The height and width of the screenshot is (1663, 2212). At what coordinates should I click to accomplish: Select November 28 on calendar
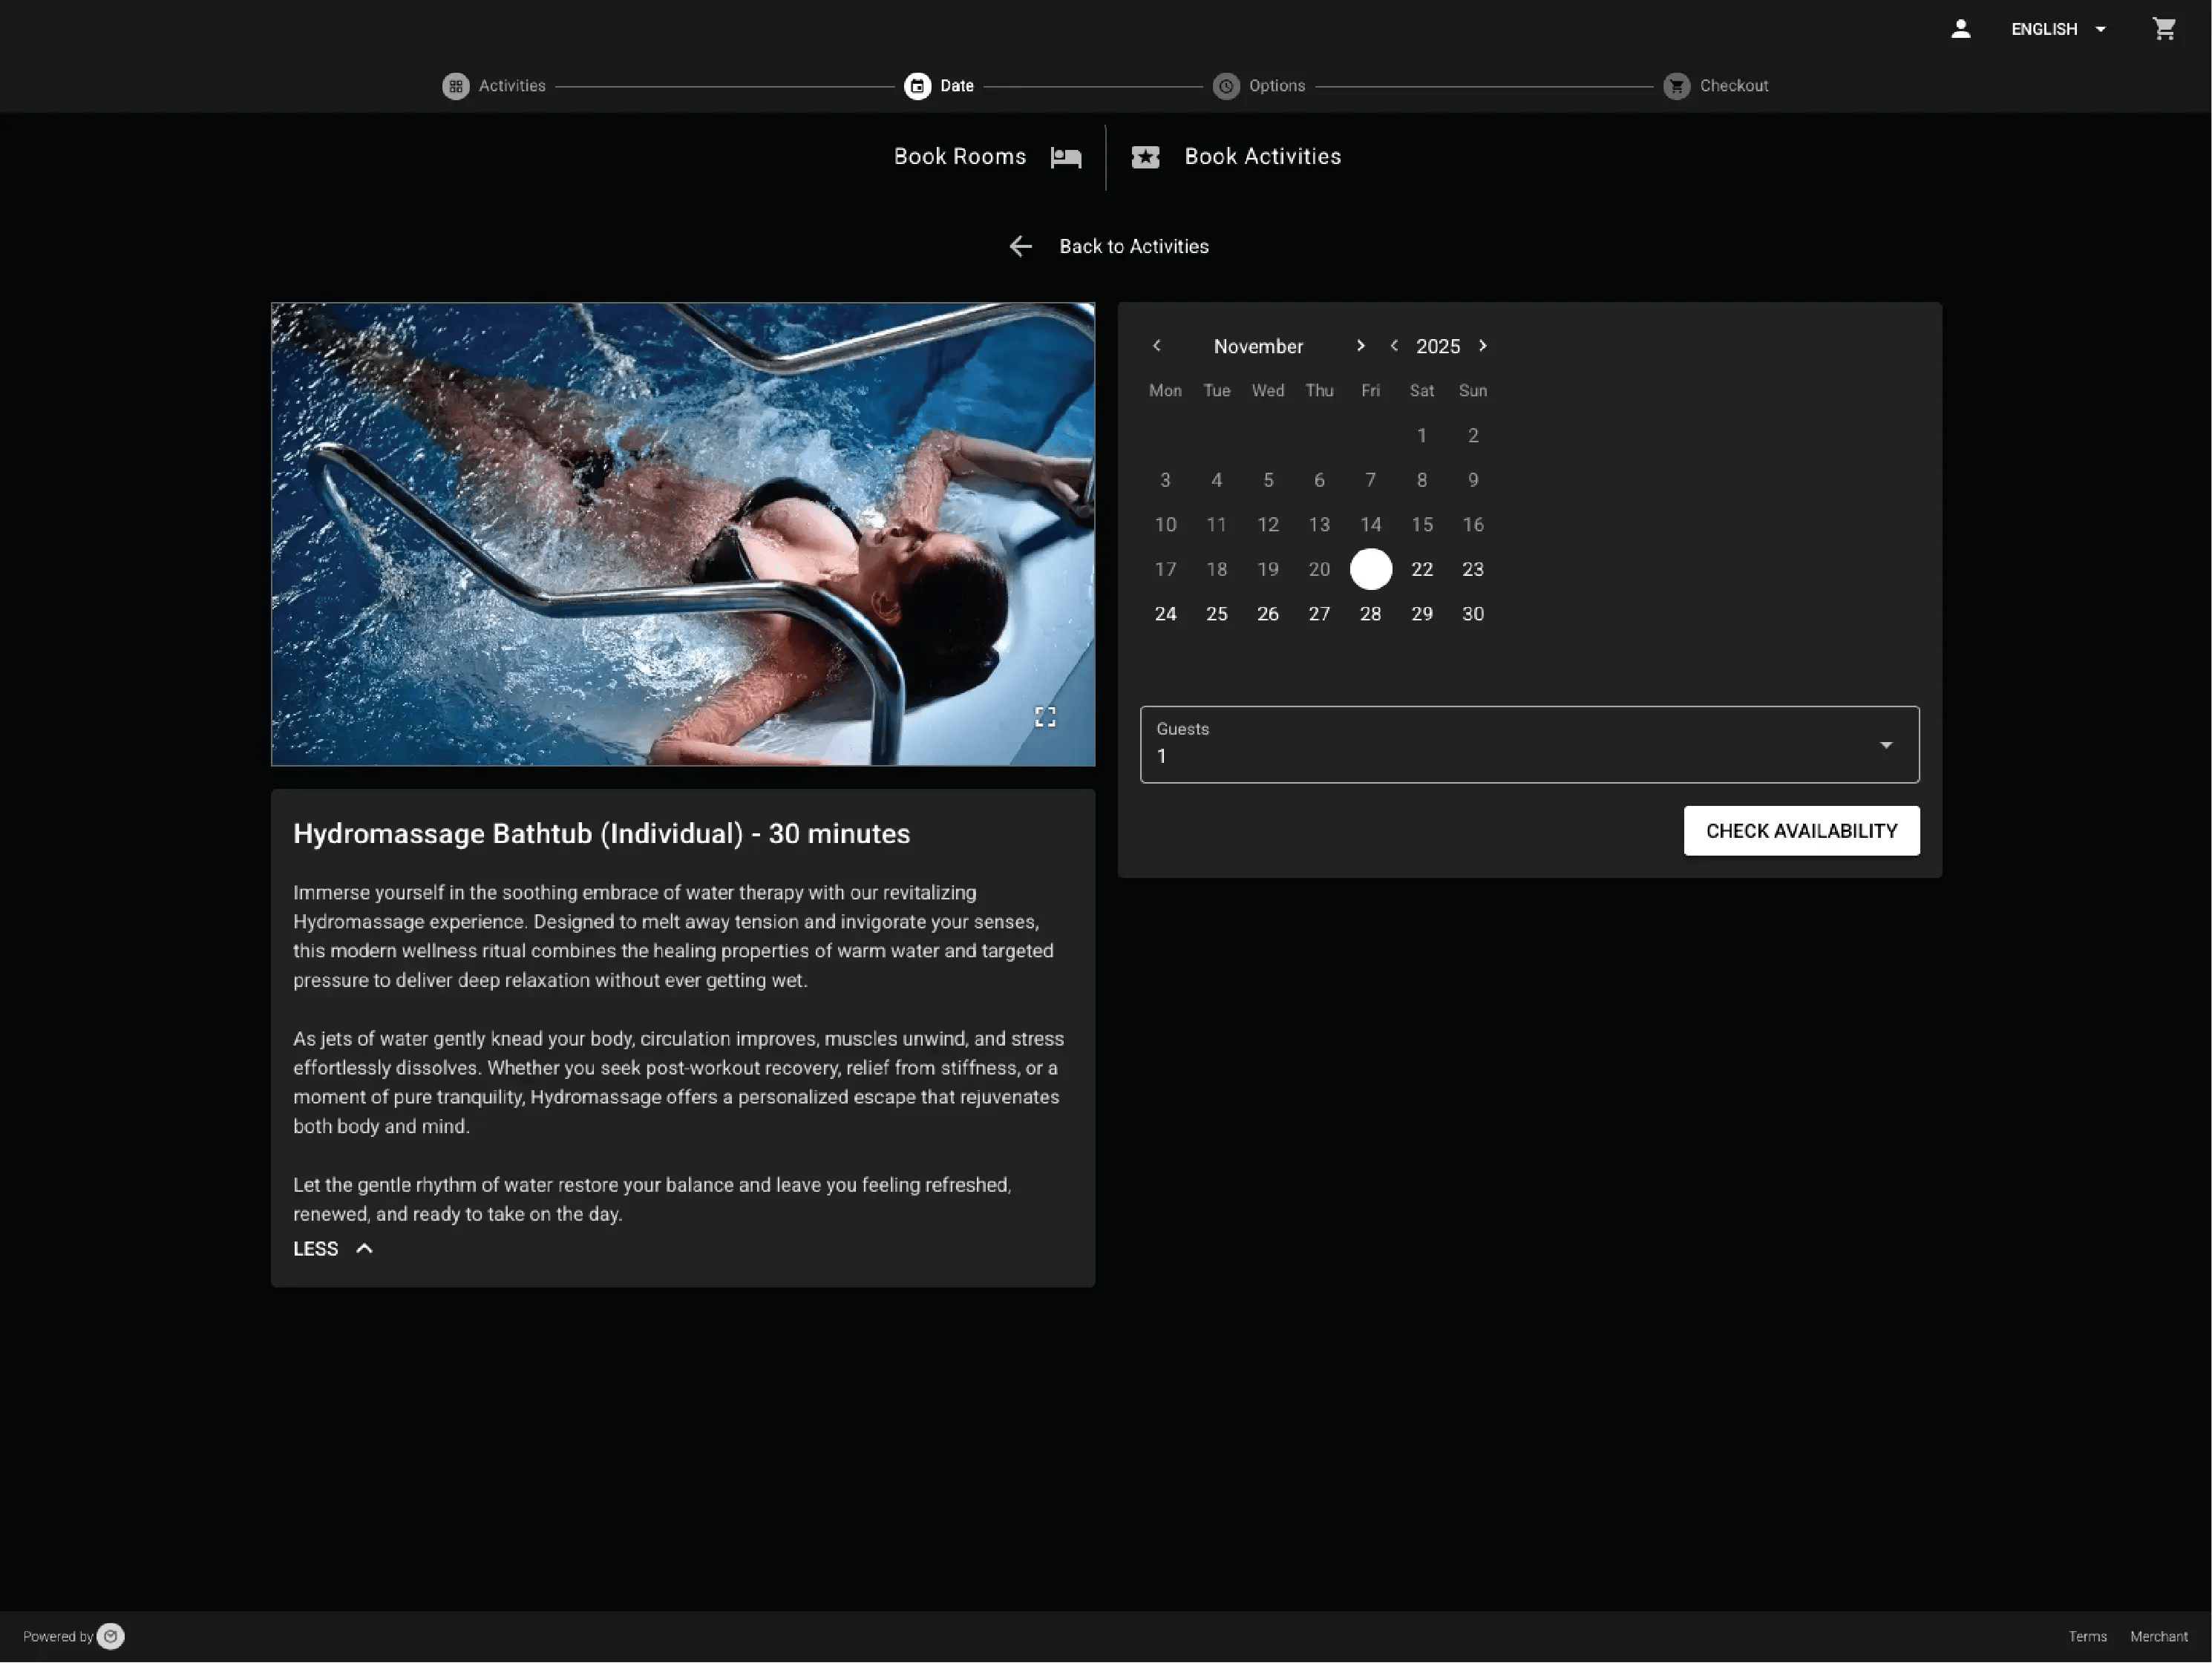1370,614
